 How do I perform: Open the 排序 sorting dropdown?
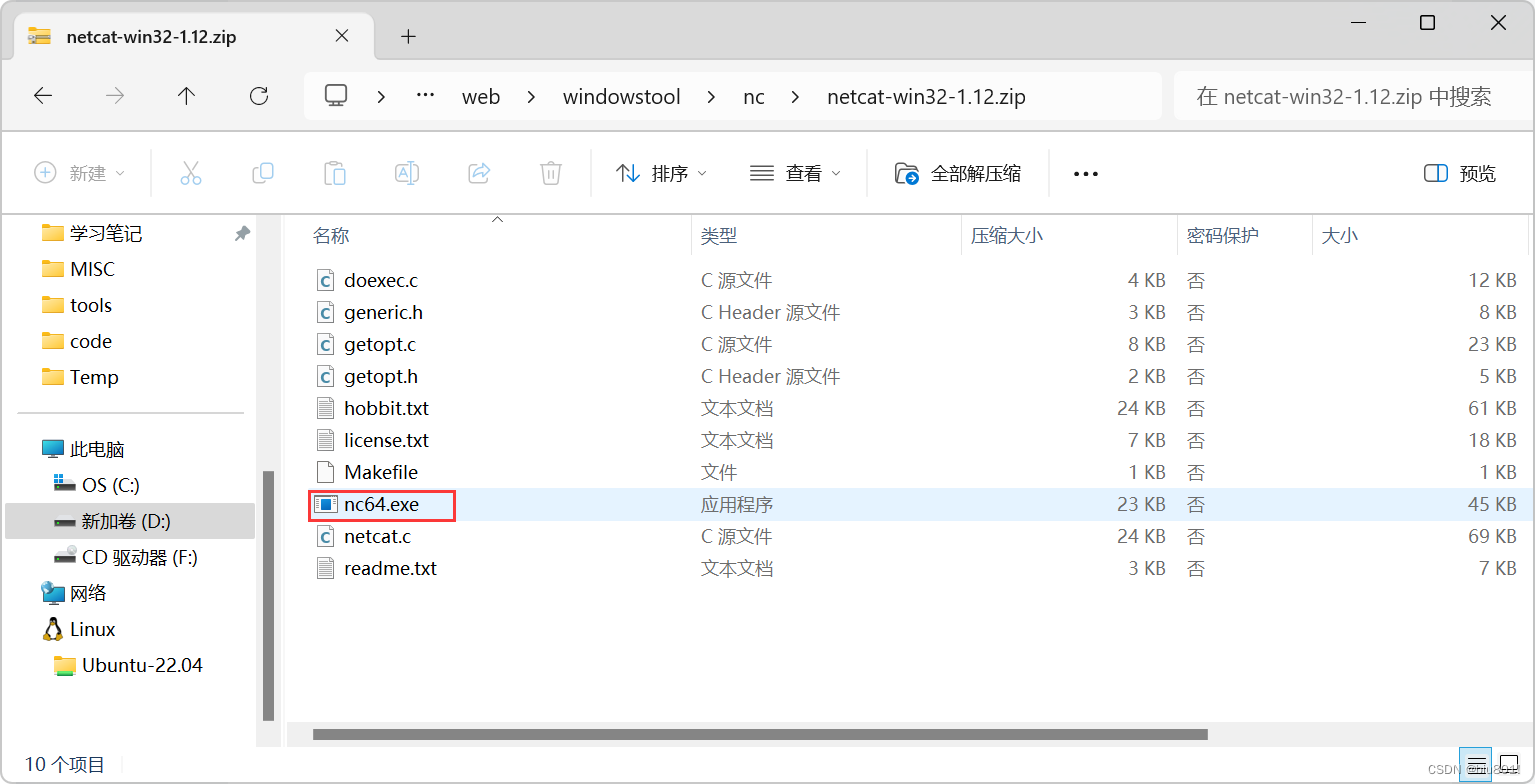(661, 172)
